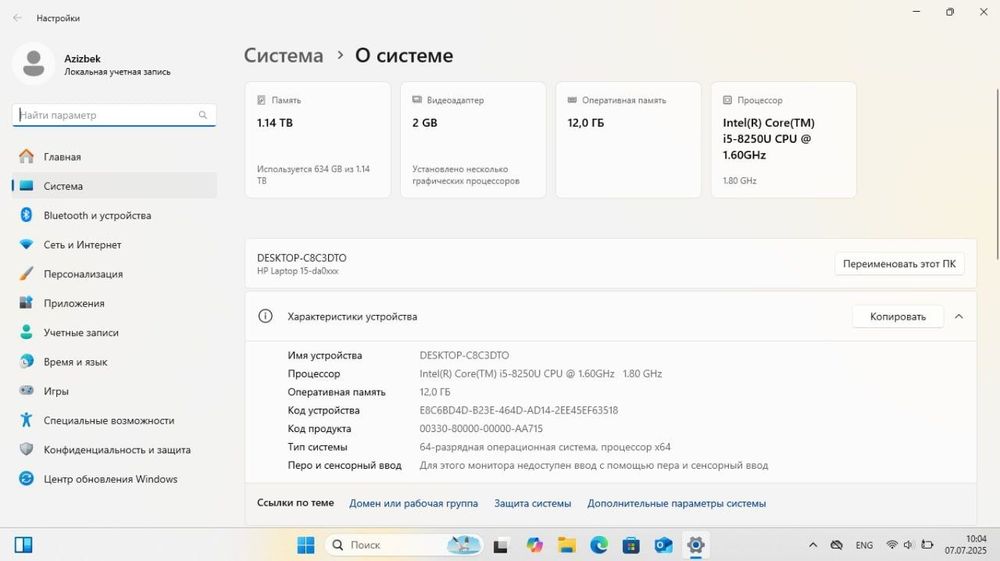Click the taskbar Поиск search box
Viewport: 1000px width, 561px height.
coord(404,545)
